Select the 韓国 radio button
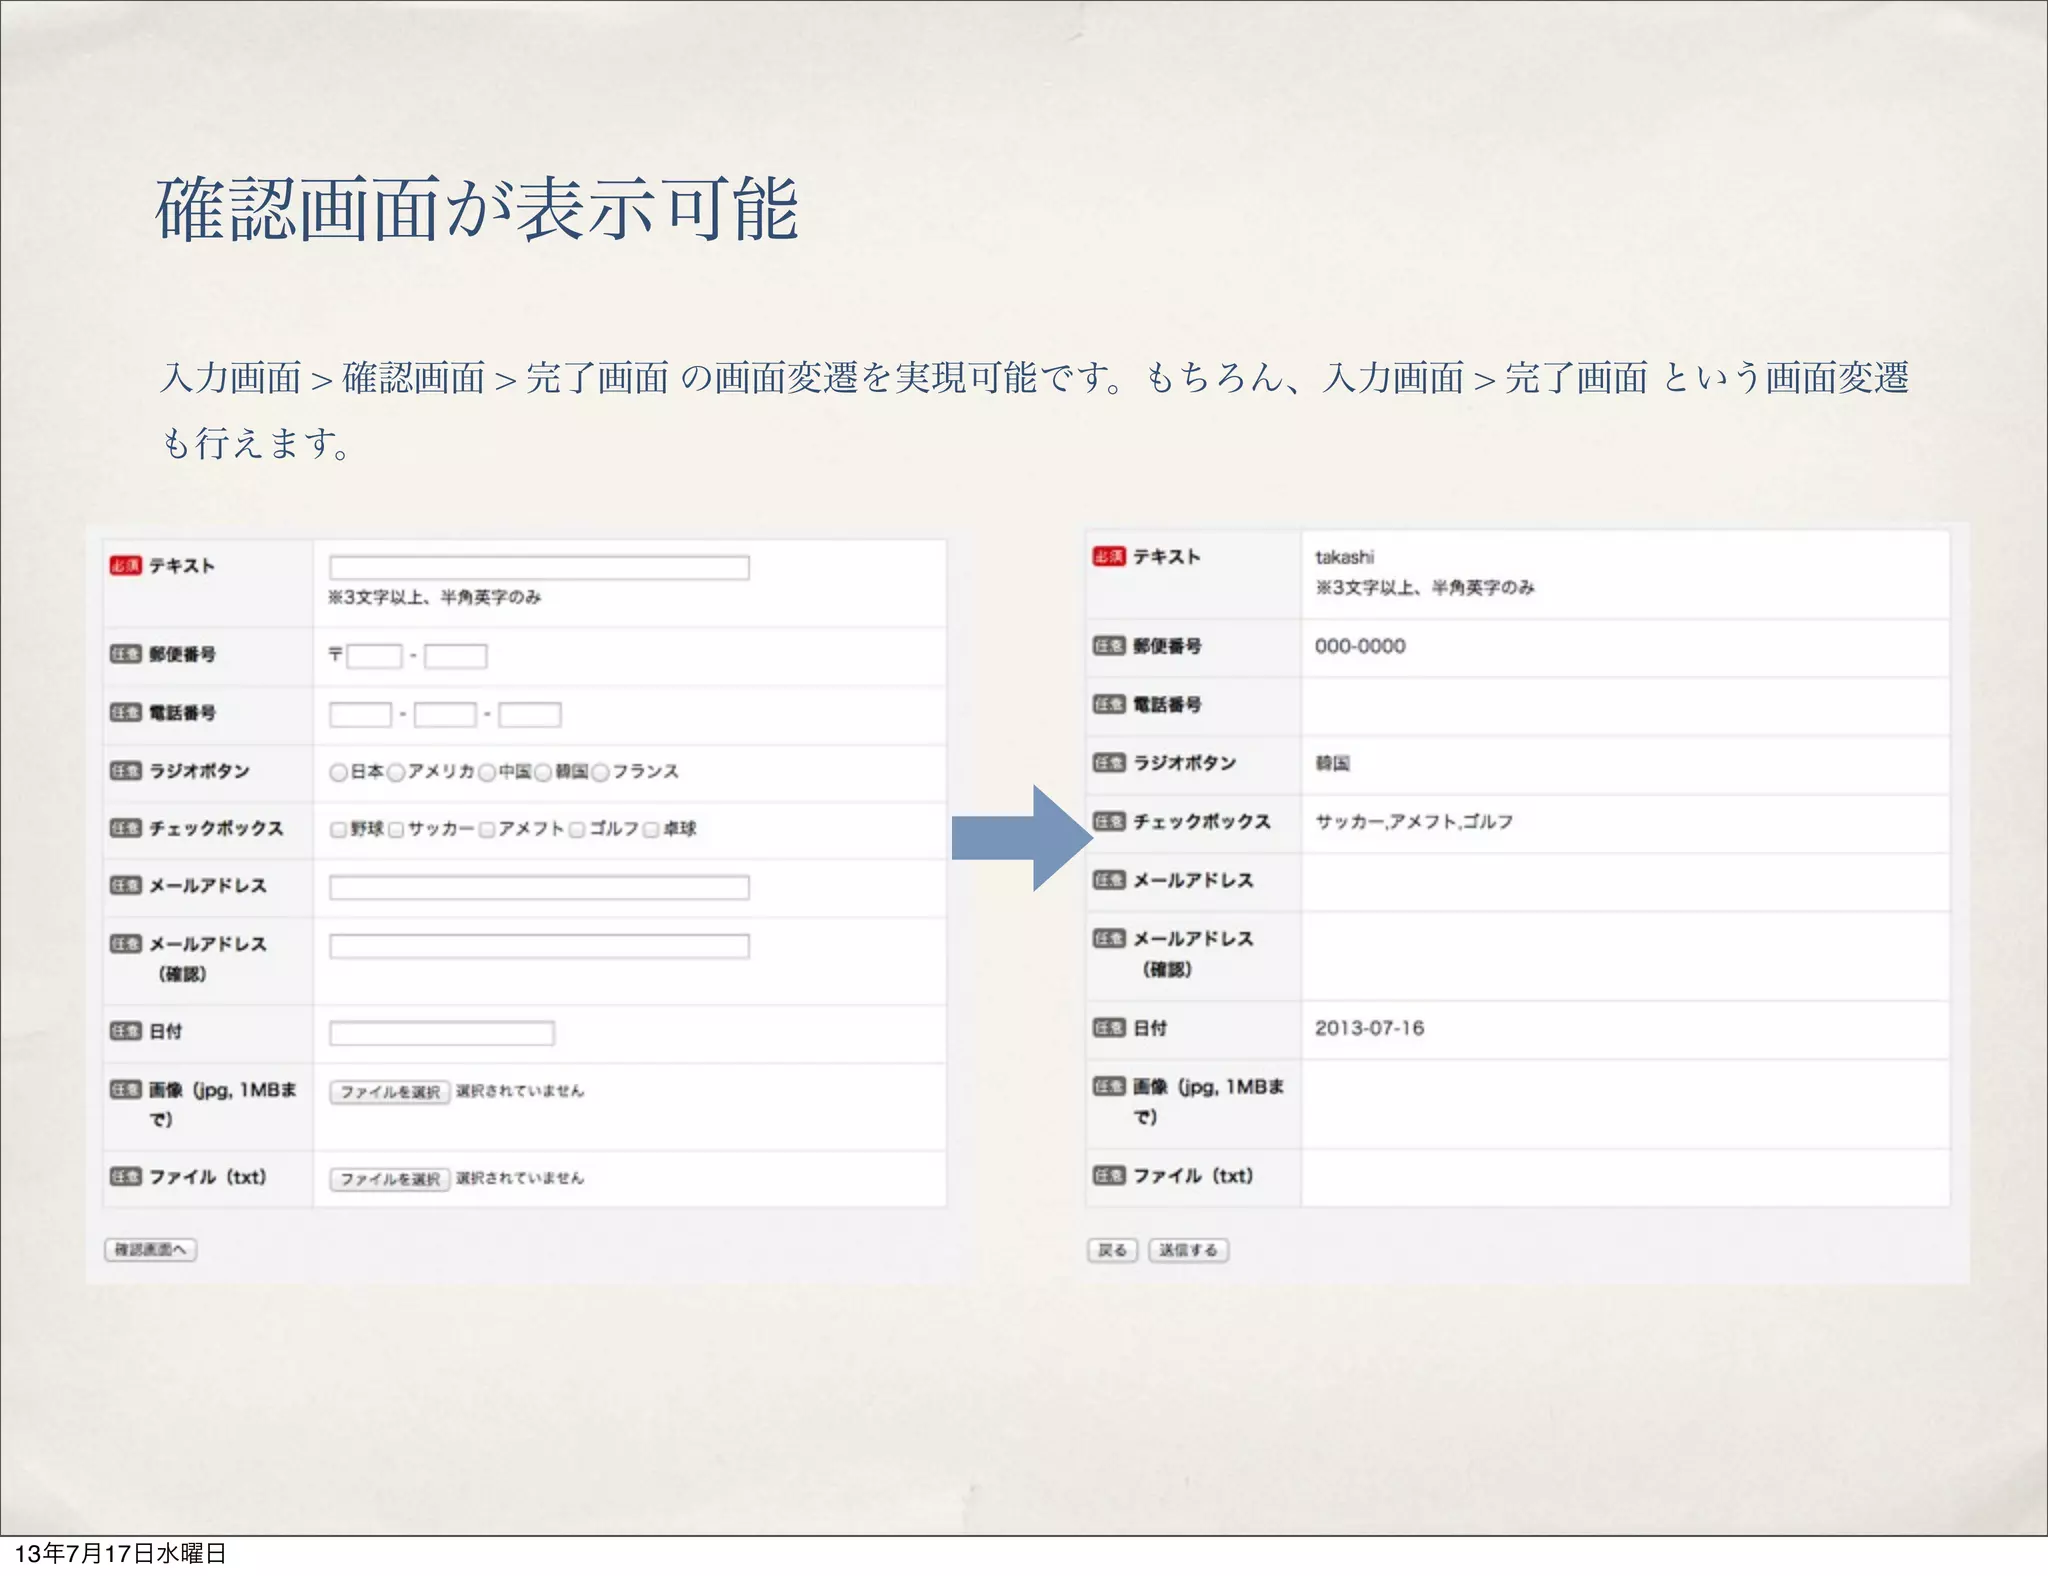The width and height of the screenshot is (2048, 1576). click(x=543, y=772)
